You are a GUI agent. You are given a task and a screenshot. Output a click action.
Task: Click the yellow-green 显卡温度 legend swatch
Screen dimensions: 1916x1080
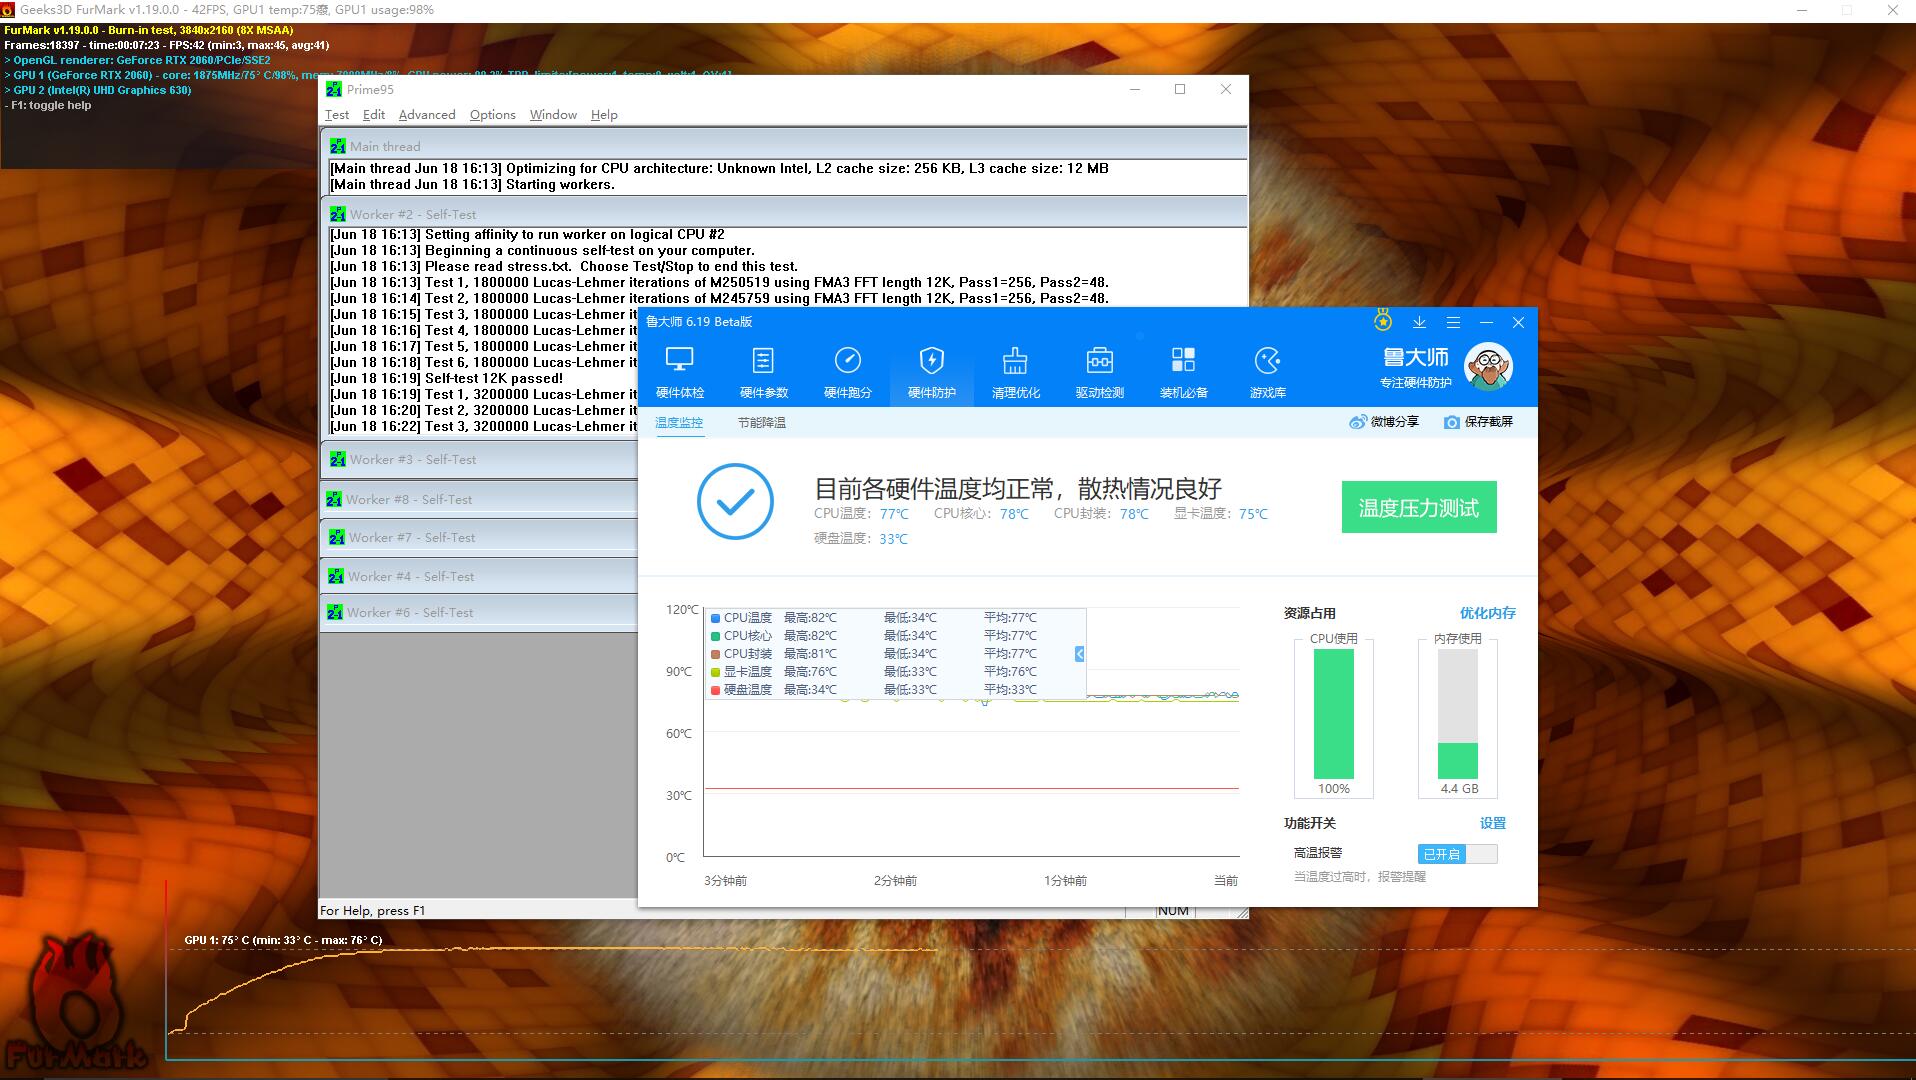(x=715, y=672)
